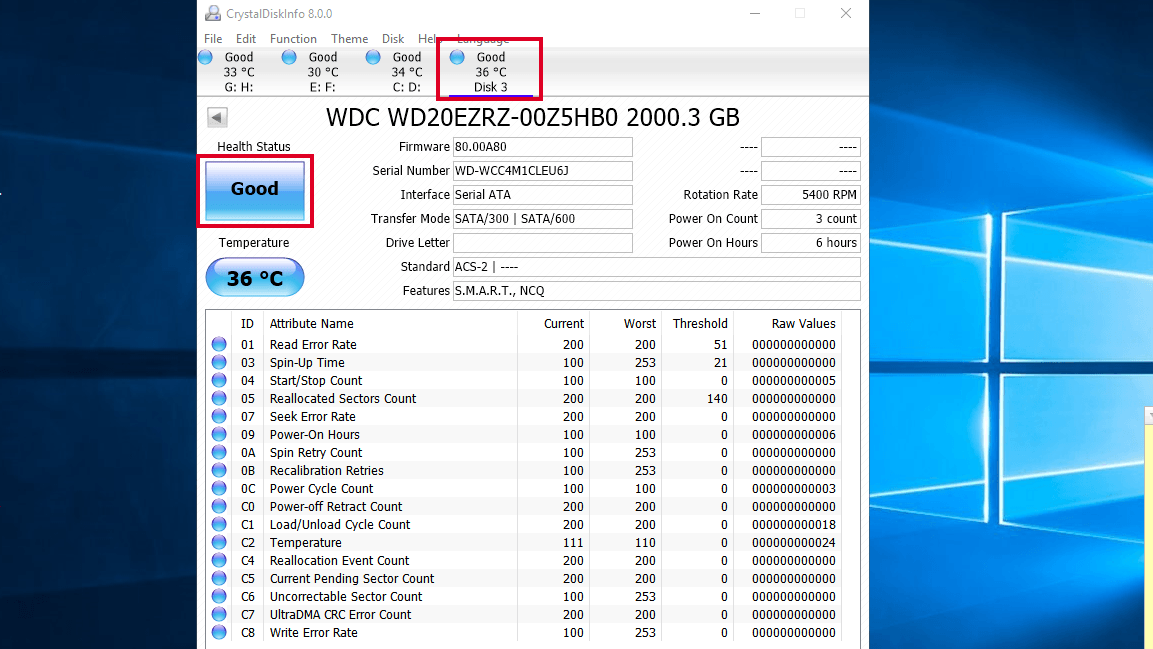This screenshot has height=649, width=1153.
Task: Open the Function menu
Action: pyautogui.click(x=293, y=38)
